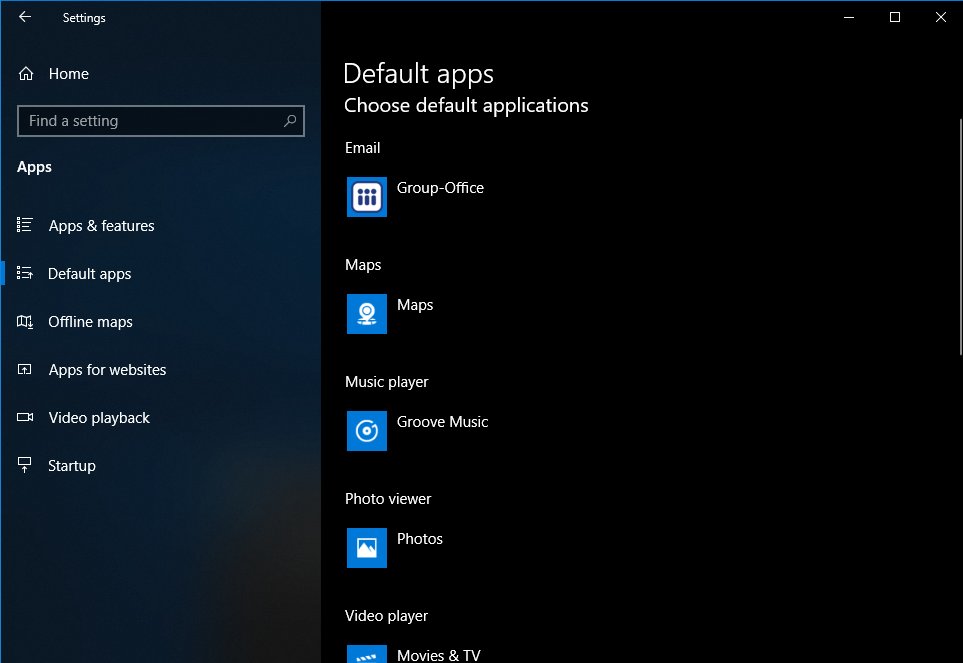Click the Group-Office email app icon
Screen dimensions: 963x663
[x=367, y=197]
